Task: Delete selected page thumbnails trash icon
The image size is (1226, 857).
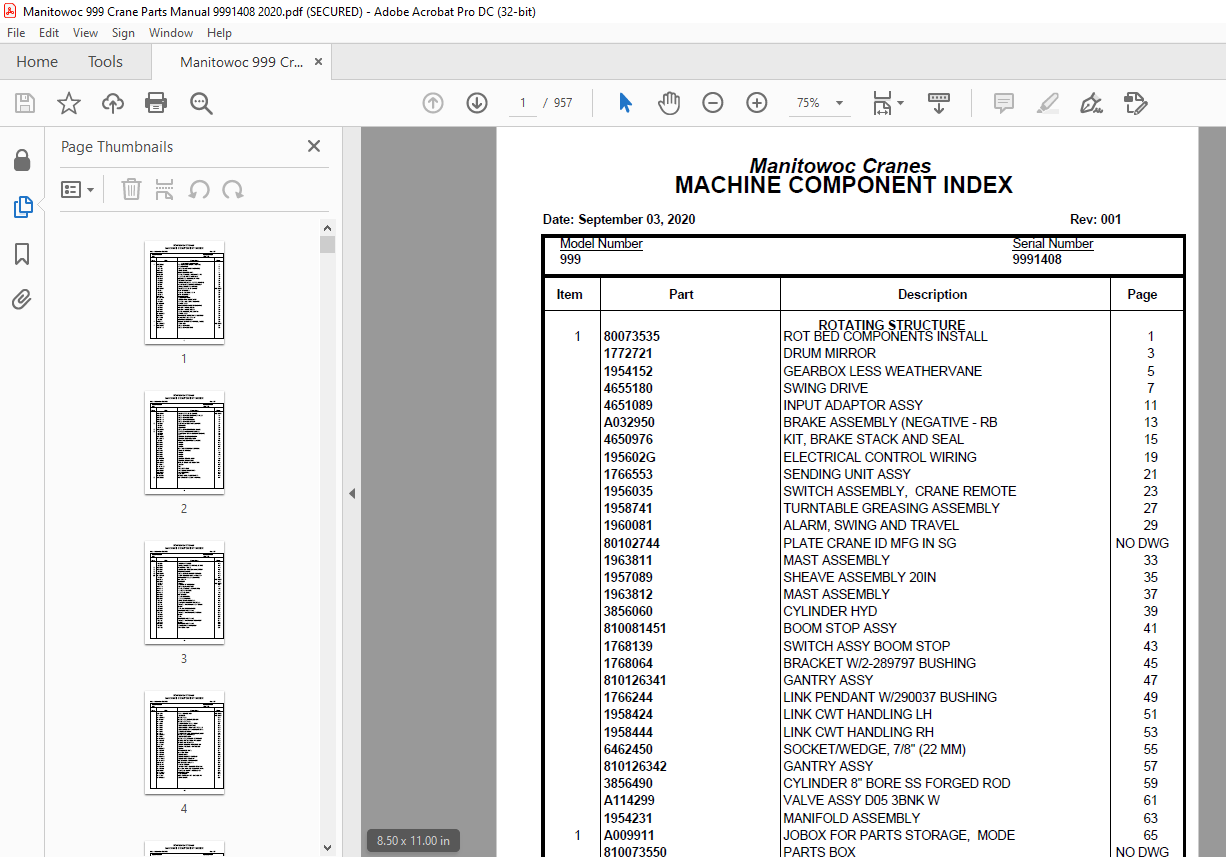Action: (x=131, y=189)
